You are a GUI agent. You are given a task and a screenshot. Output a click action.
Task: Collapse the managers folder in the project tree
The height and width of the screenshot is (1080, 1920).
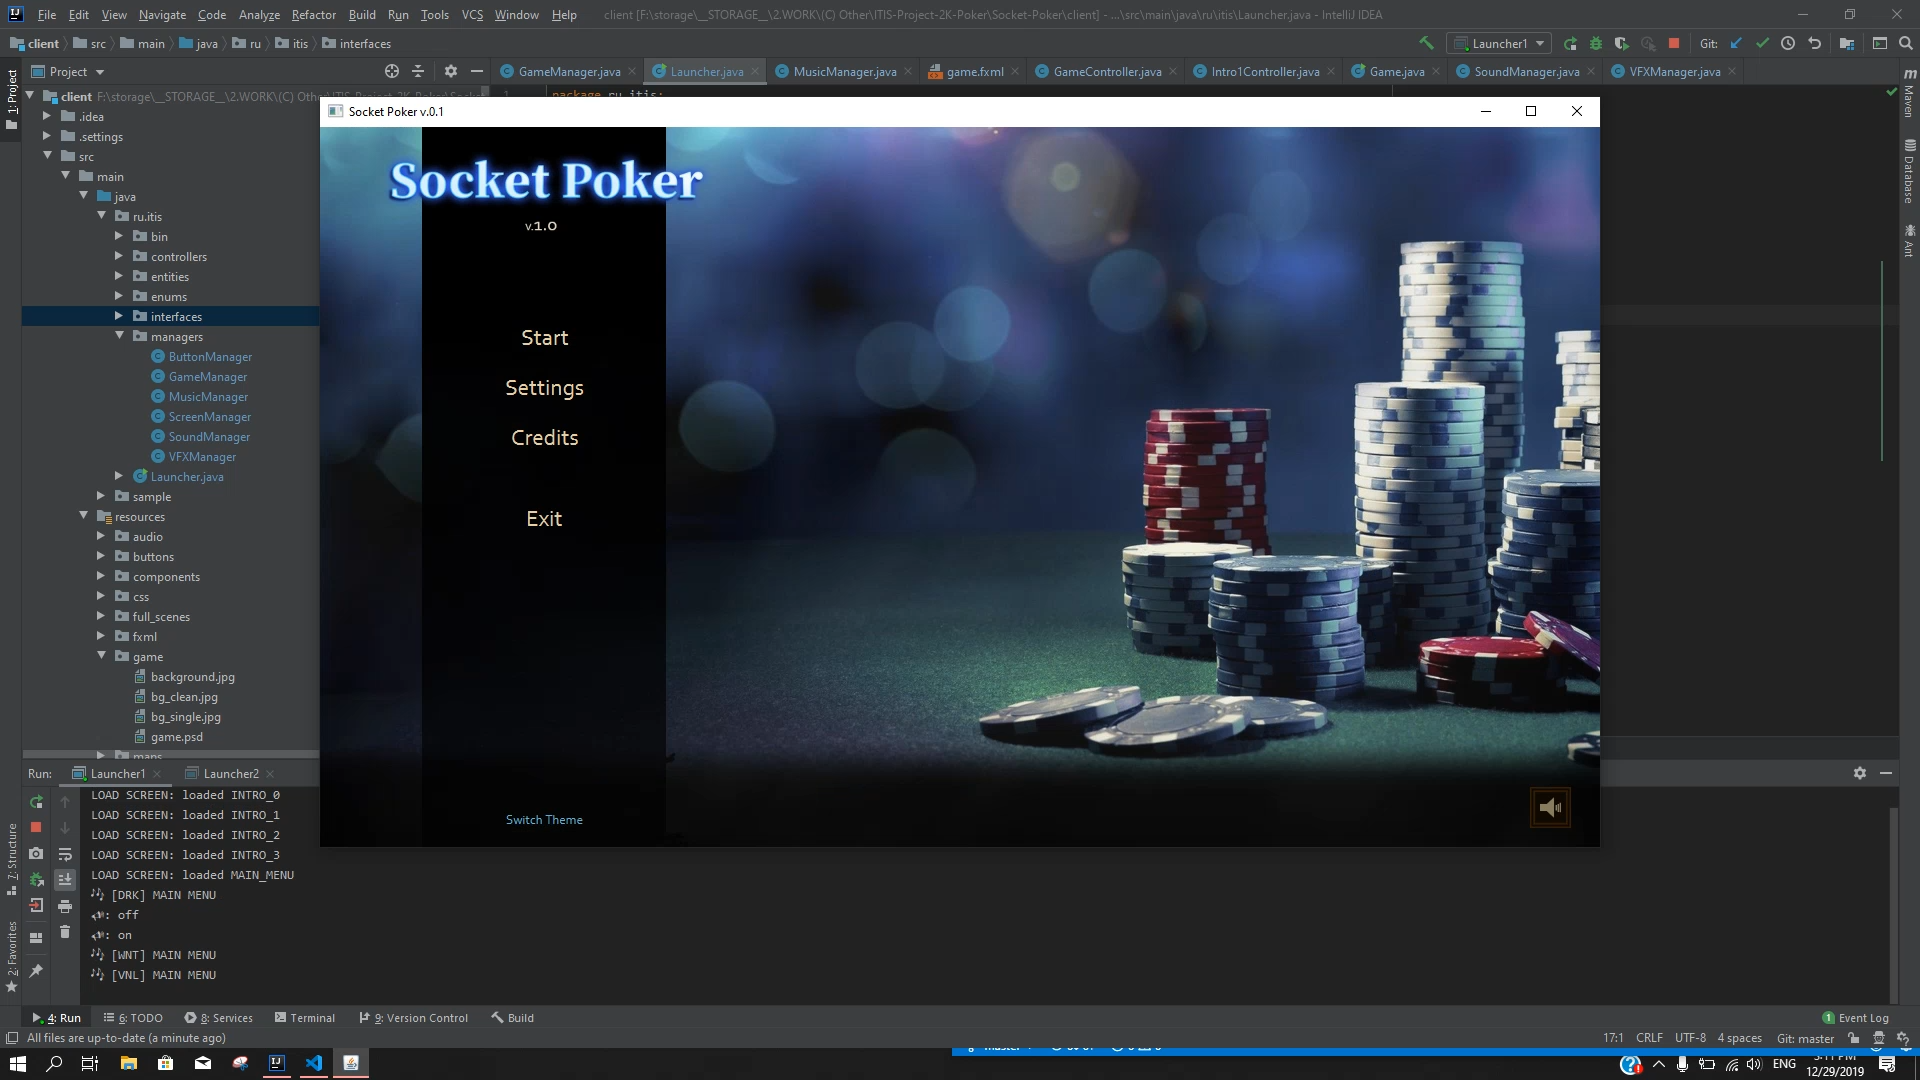click(x=119, y=337)
